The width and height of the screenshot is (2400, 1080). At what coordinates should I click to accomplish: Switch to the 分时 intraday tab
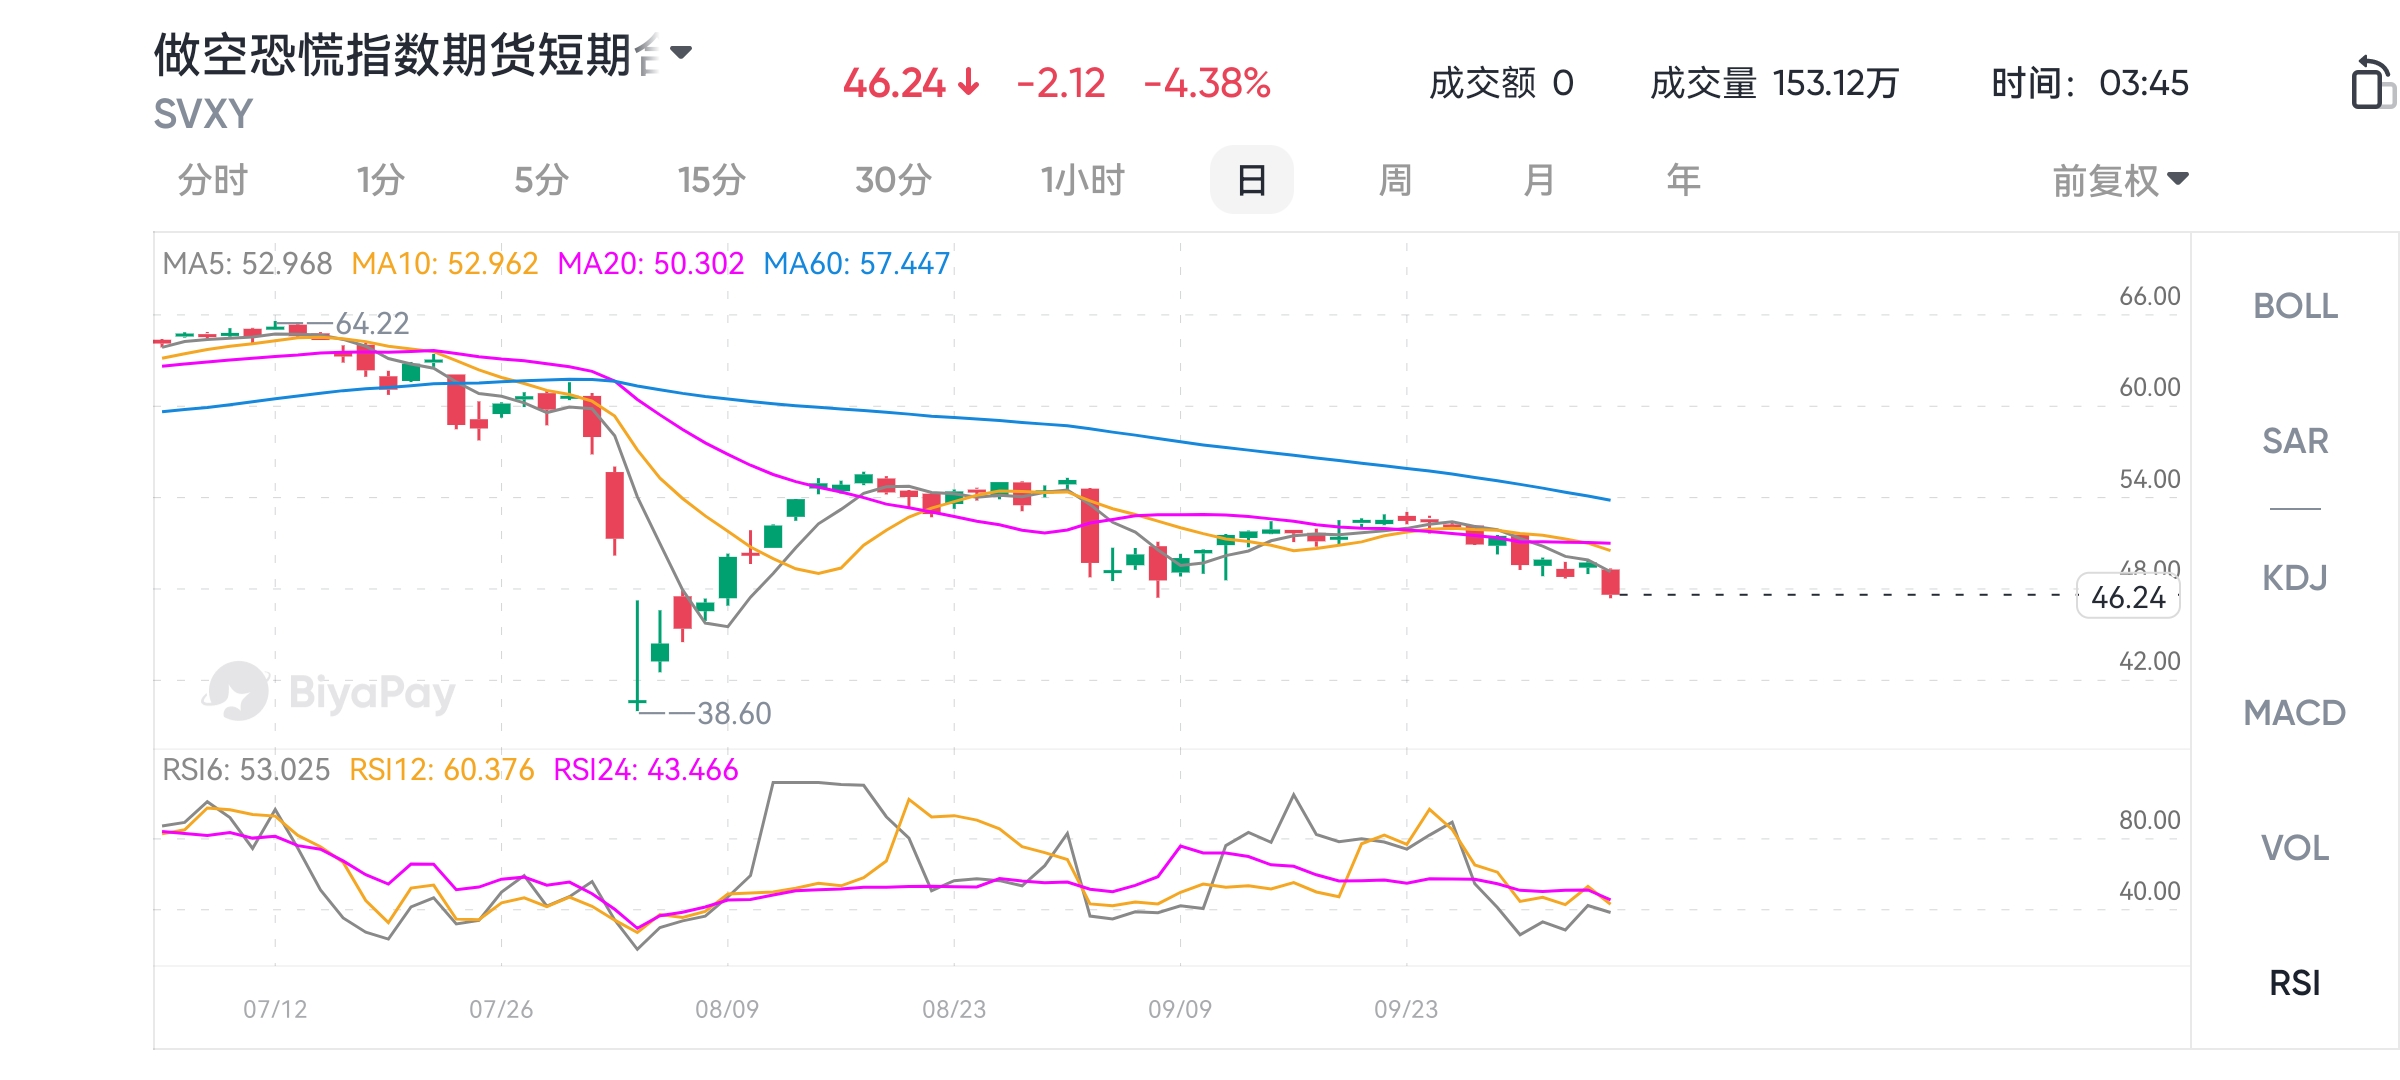(x=212, y=181)
